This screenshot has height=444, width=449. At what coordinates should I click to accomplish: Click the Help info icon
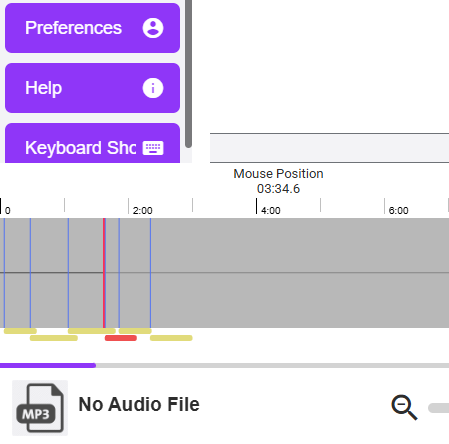[x=153, y=88]
